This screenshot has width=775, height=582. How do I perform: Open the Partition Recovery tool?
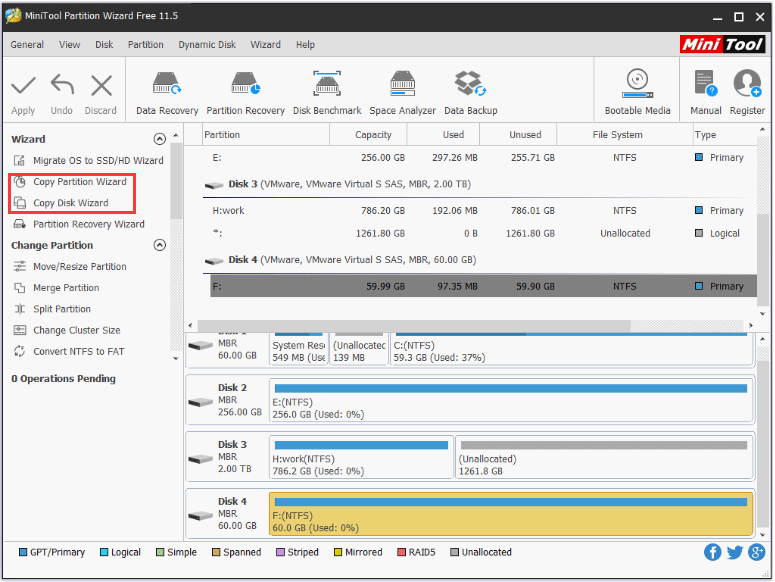click(x=246, y=93)
